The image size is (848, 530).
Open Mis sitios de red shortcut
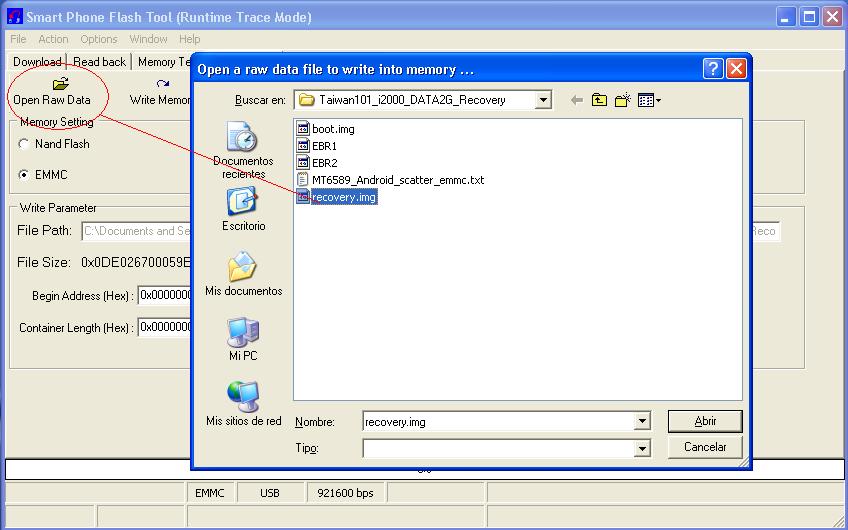[243, 404]
